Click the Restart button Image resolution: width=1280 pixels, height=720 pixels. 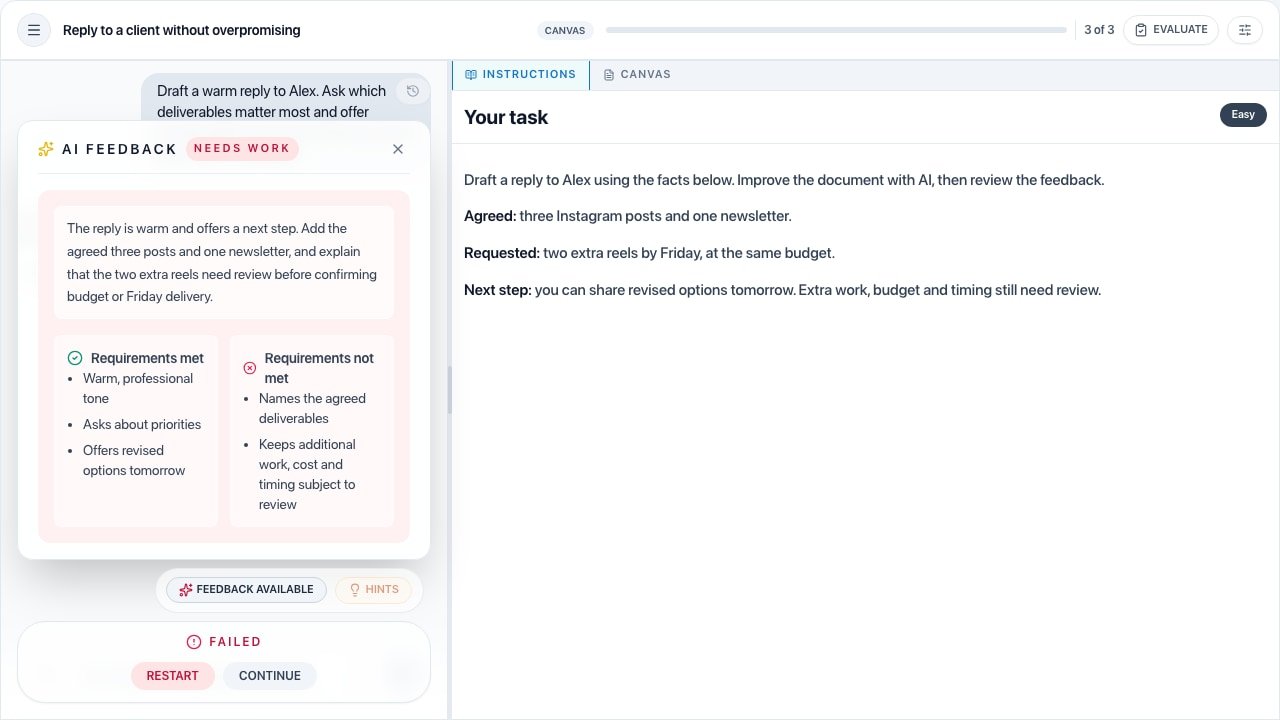coord(173,676)
